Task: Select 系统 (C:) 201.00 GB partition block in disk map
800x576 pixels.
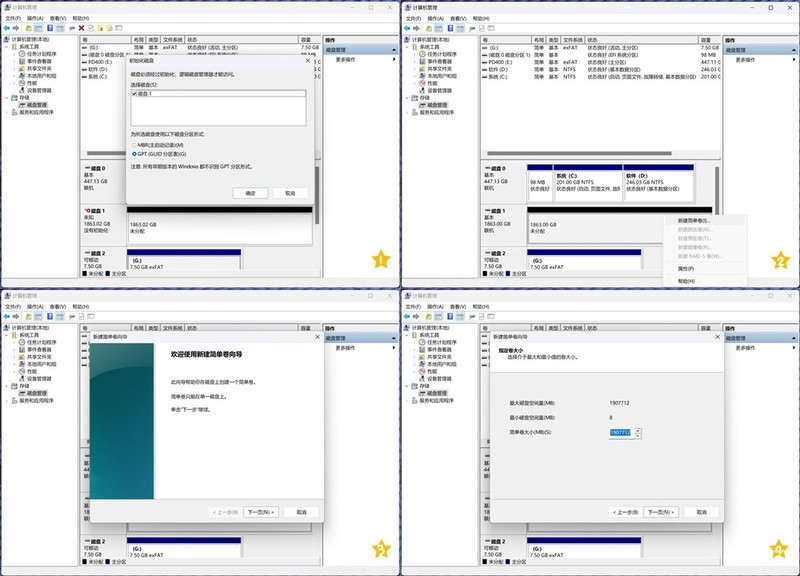Action: tap(588, 185)
